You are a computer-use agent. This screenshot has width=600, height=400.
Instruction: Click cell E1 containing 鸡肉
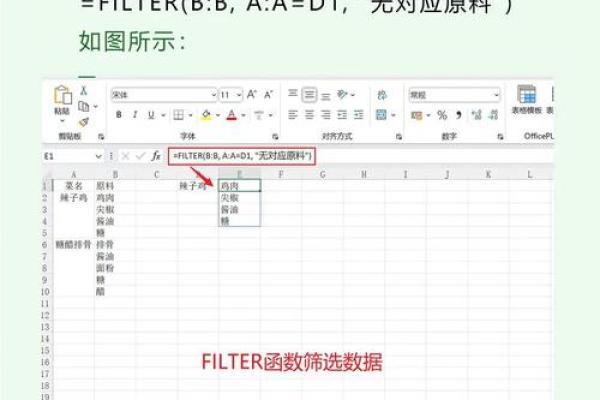[240, 186]
